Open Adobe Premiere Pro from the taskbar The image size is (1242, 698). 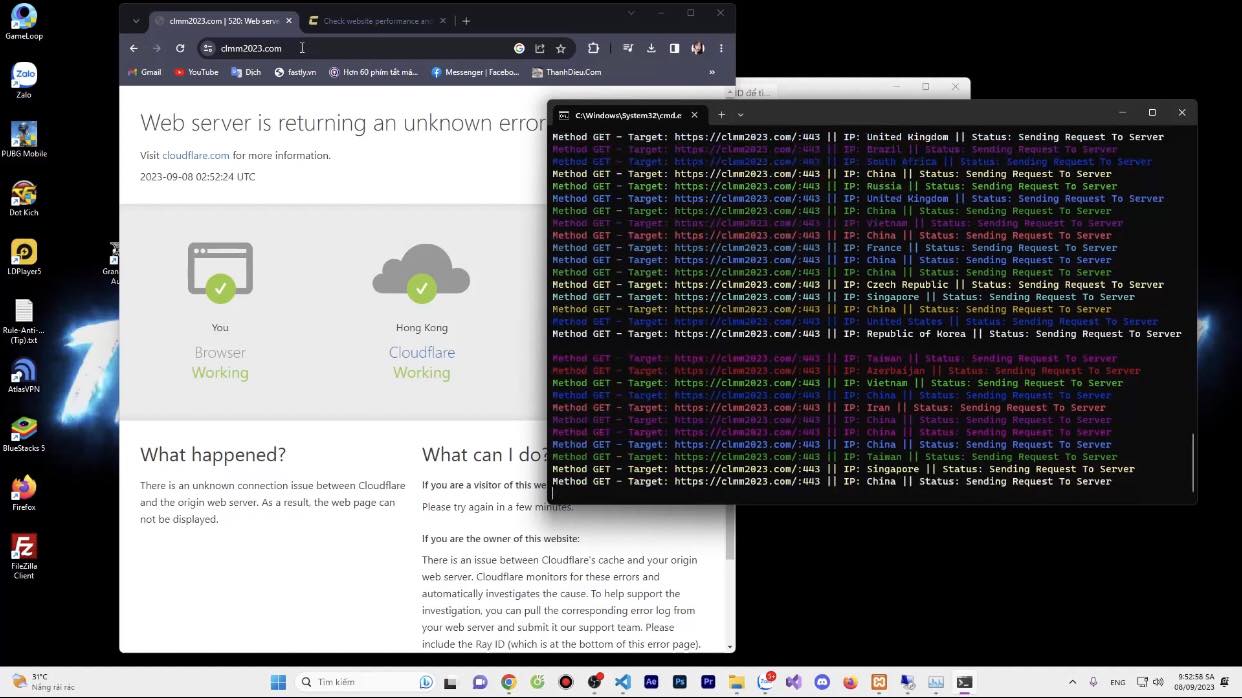pos(709,682)
